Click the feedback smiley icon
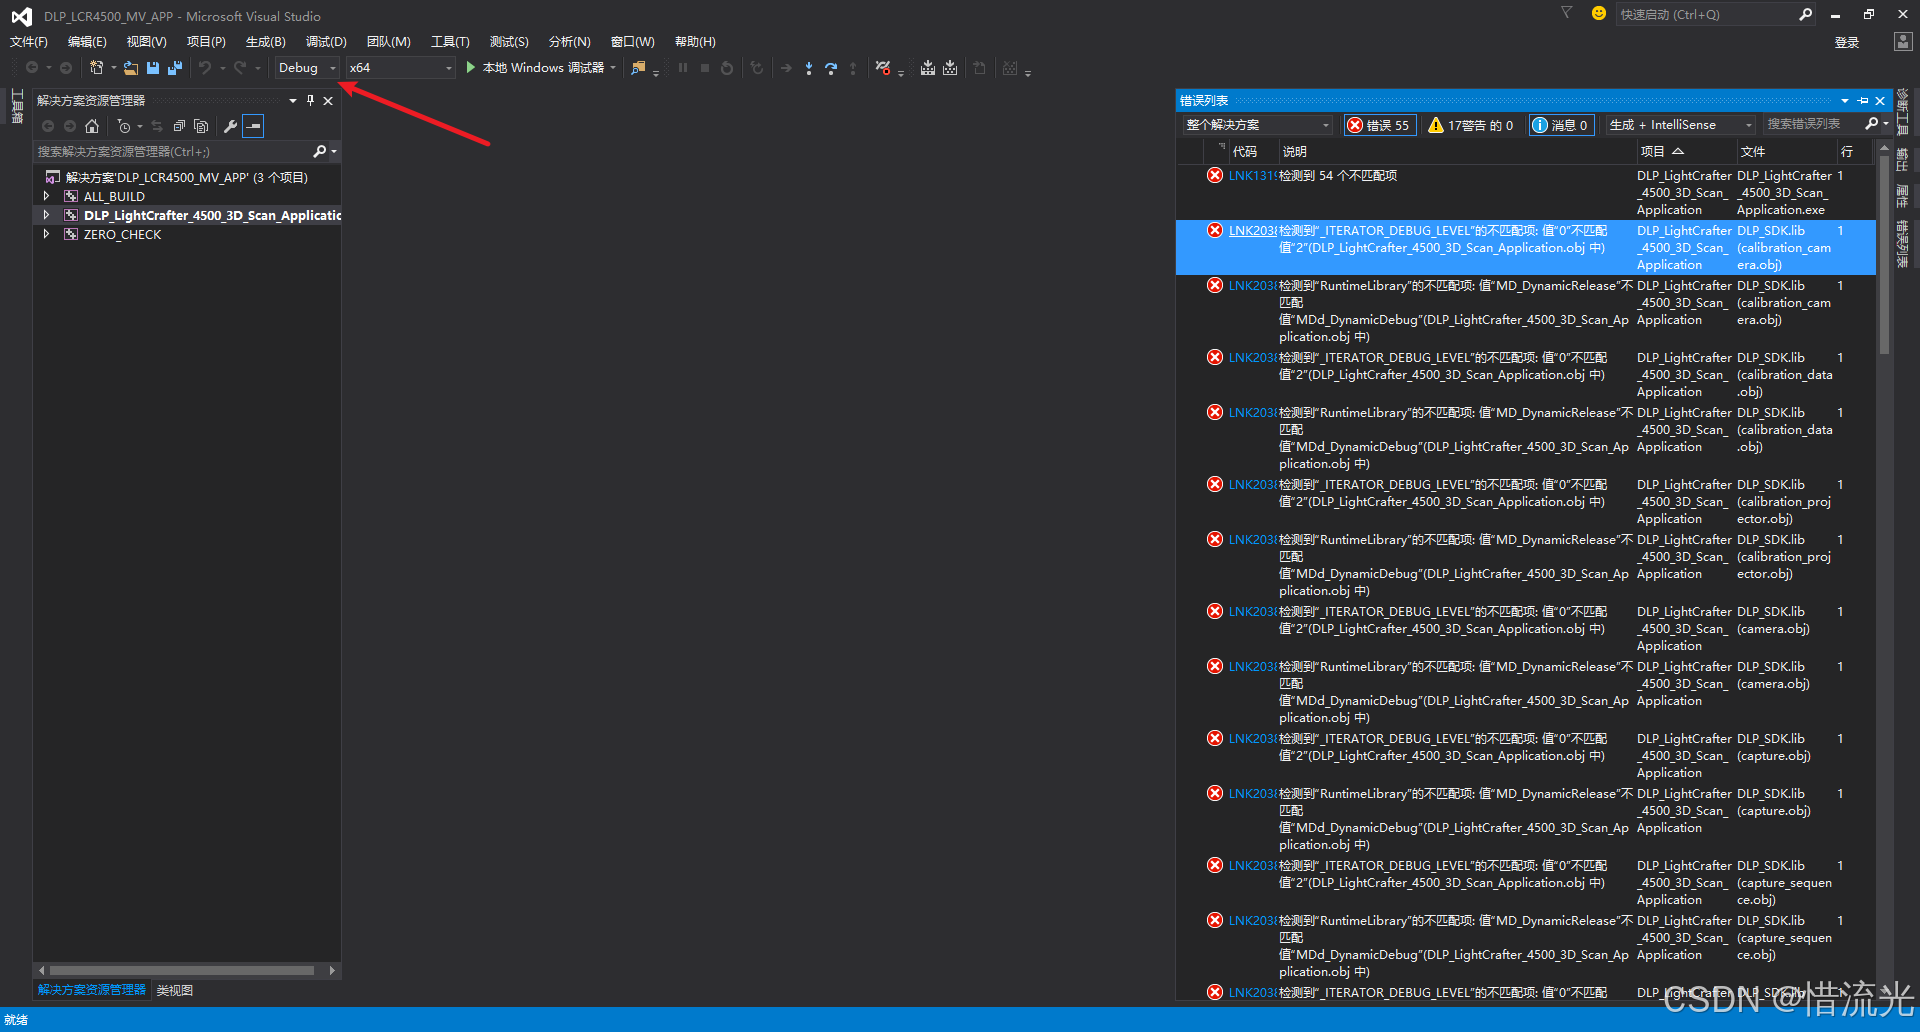Screen dimensions: 1920x1032 pos(1599,13)
